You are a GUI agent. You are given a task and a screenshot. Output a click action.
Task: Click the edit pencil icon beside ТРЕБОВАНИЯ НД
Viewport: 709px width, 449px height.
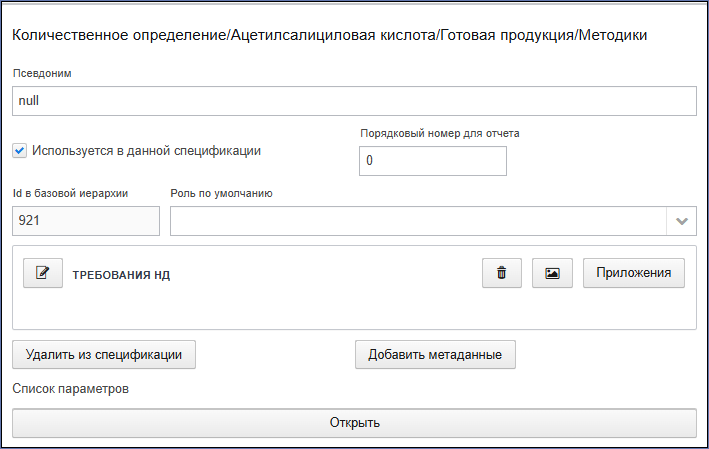coord(43,273)
